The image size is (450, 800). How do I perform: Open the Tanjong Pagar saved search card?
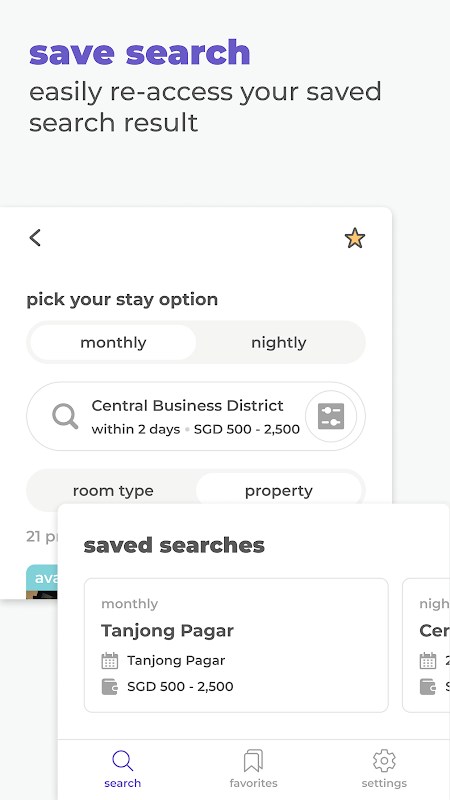pyautogui.click(x=236, y=645)
